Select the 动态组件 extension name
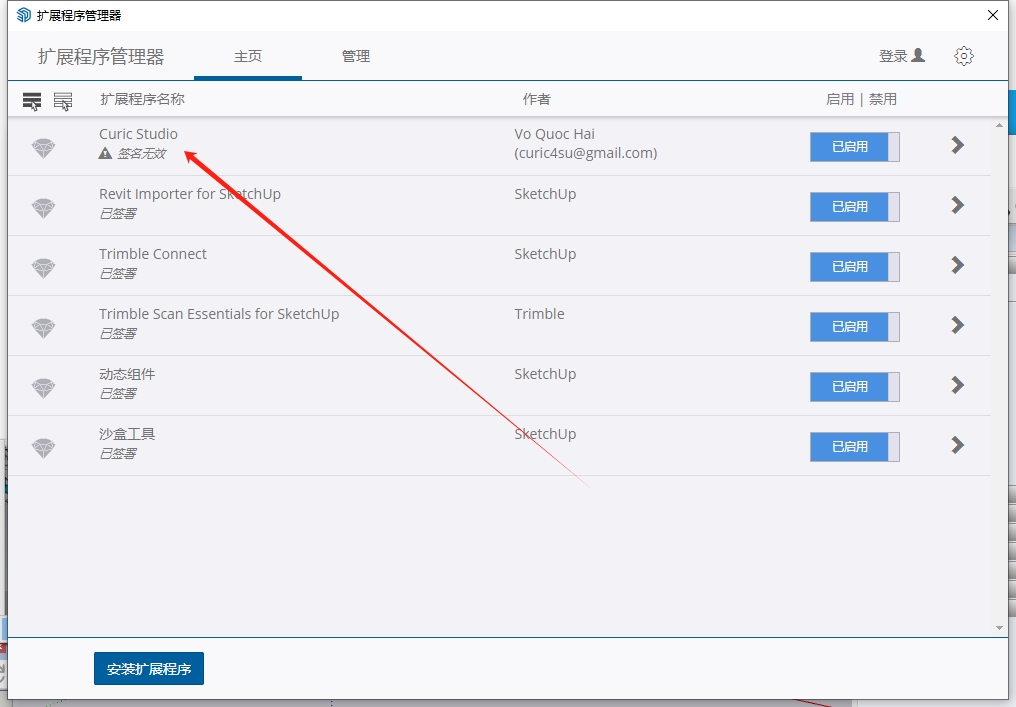1016x707 pixels. (127, 375)
